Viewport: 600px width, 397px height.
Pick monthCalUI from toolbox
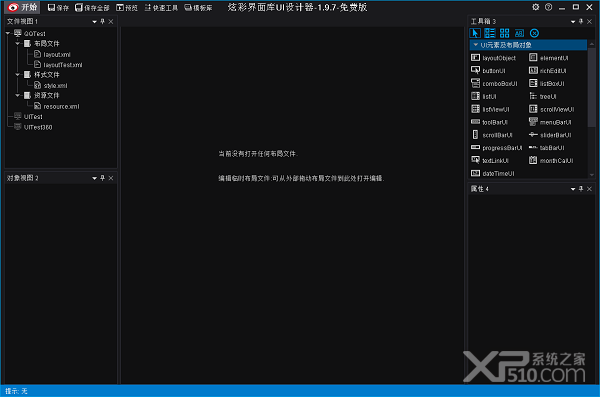551,160
